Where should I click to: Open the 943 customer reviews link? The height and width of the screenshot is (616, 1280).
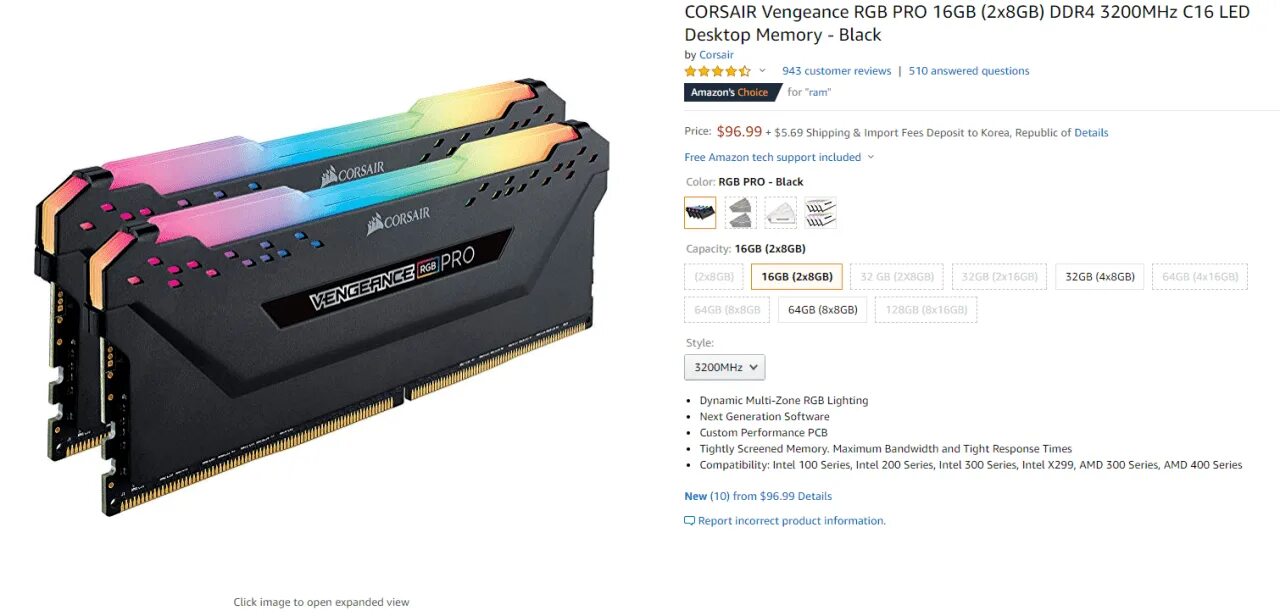click(x=836, y=71)
